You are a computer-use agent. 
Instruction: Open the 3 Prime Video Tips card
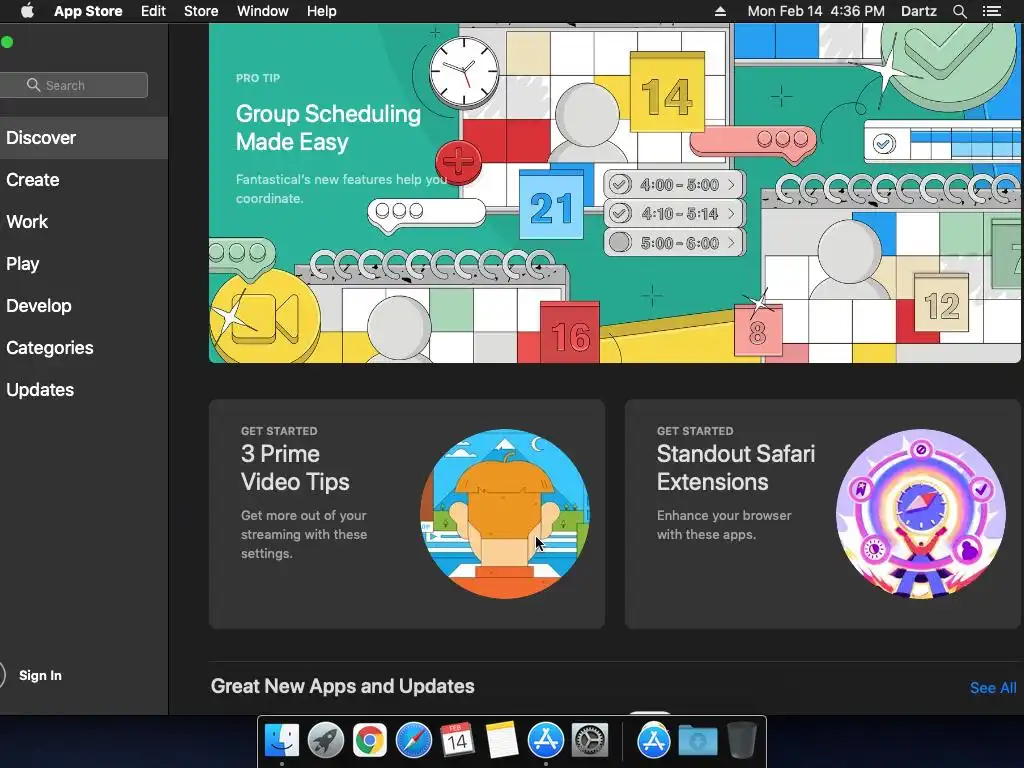tap(406, 514)
